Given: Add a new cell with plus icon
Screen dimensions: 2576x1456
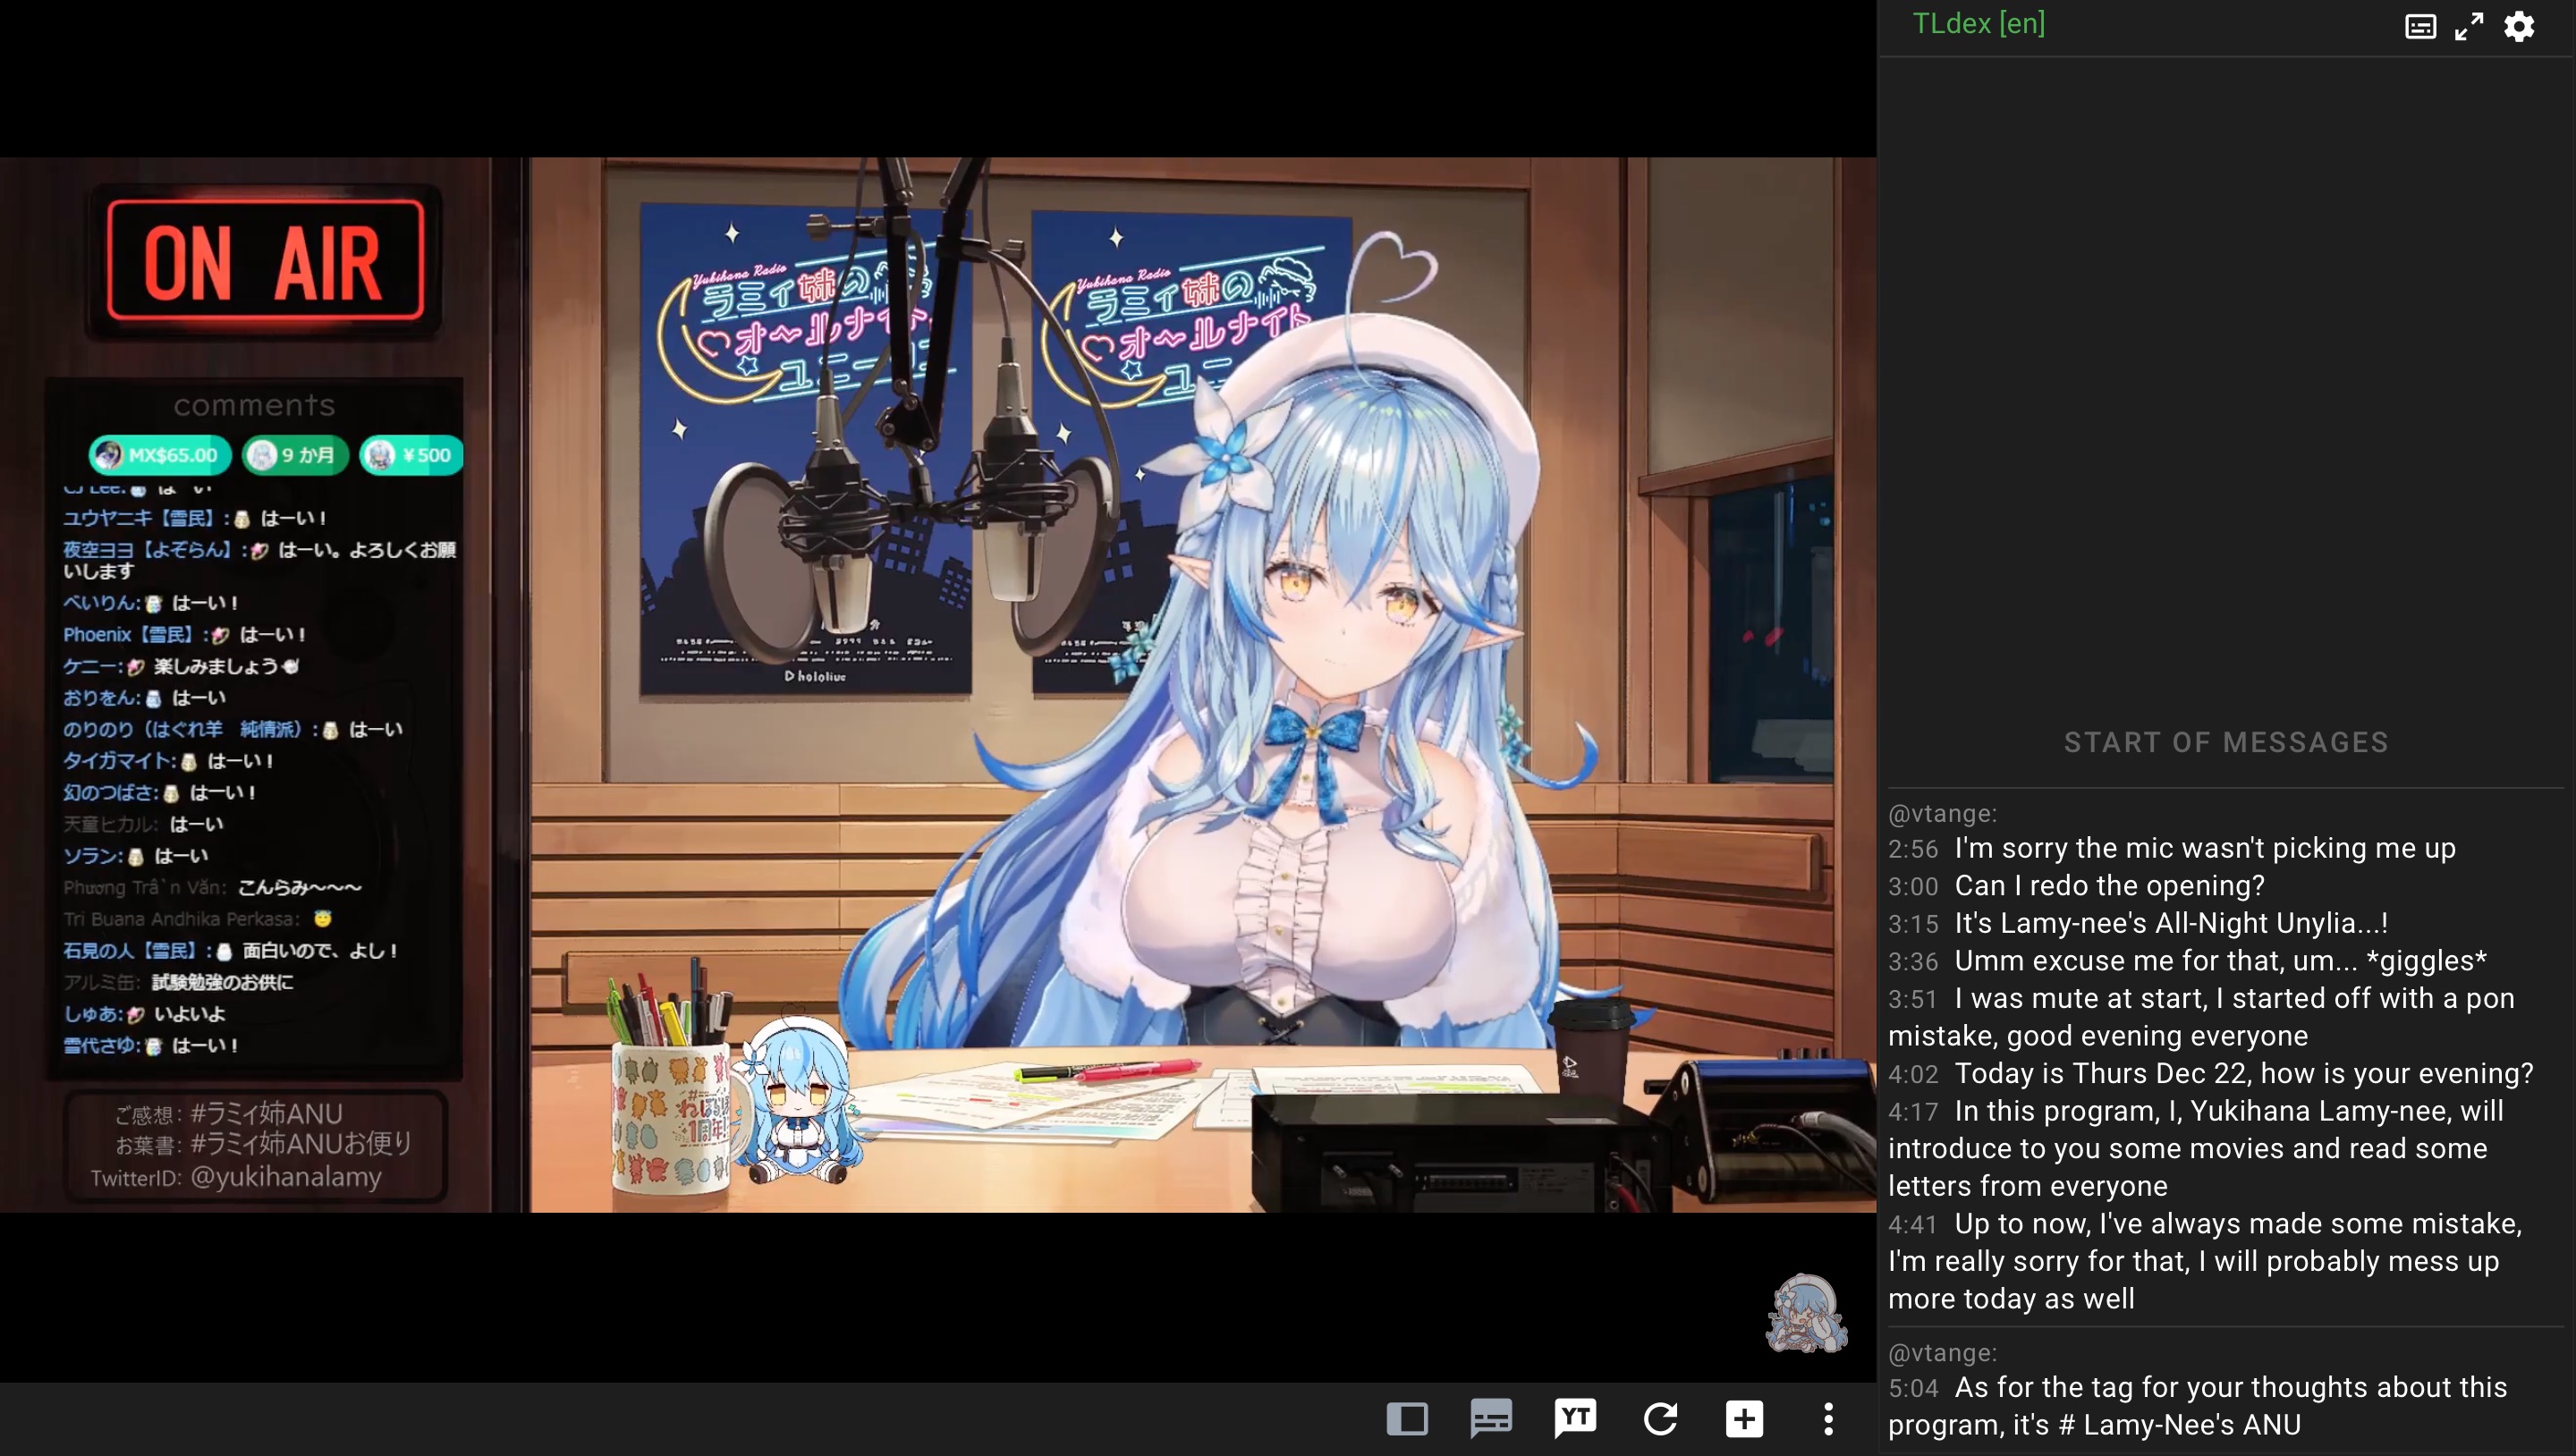Looking at the screenshot, I should point(1744,1418).
